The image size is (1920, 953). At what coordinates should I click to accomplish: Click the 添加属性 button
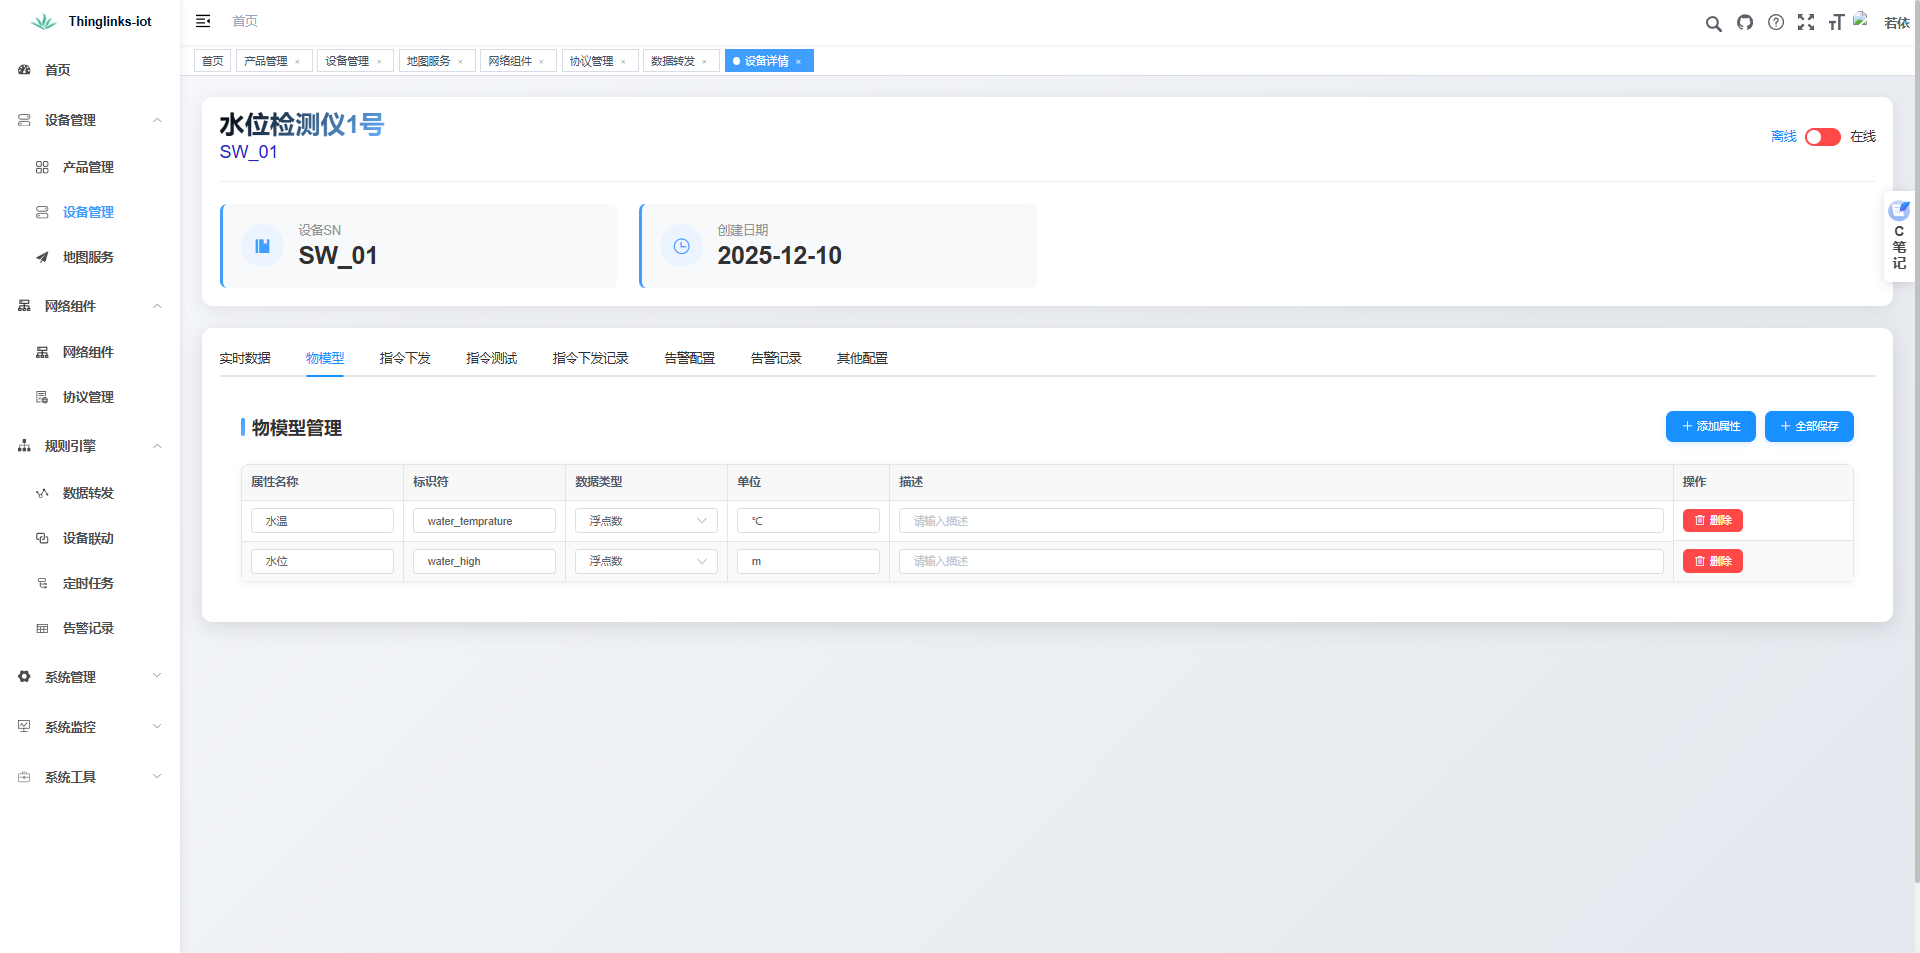tap(1710, 426)
